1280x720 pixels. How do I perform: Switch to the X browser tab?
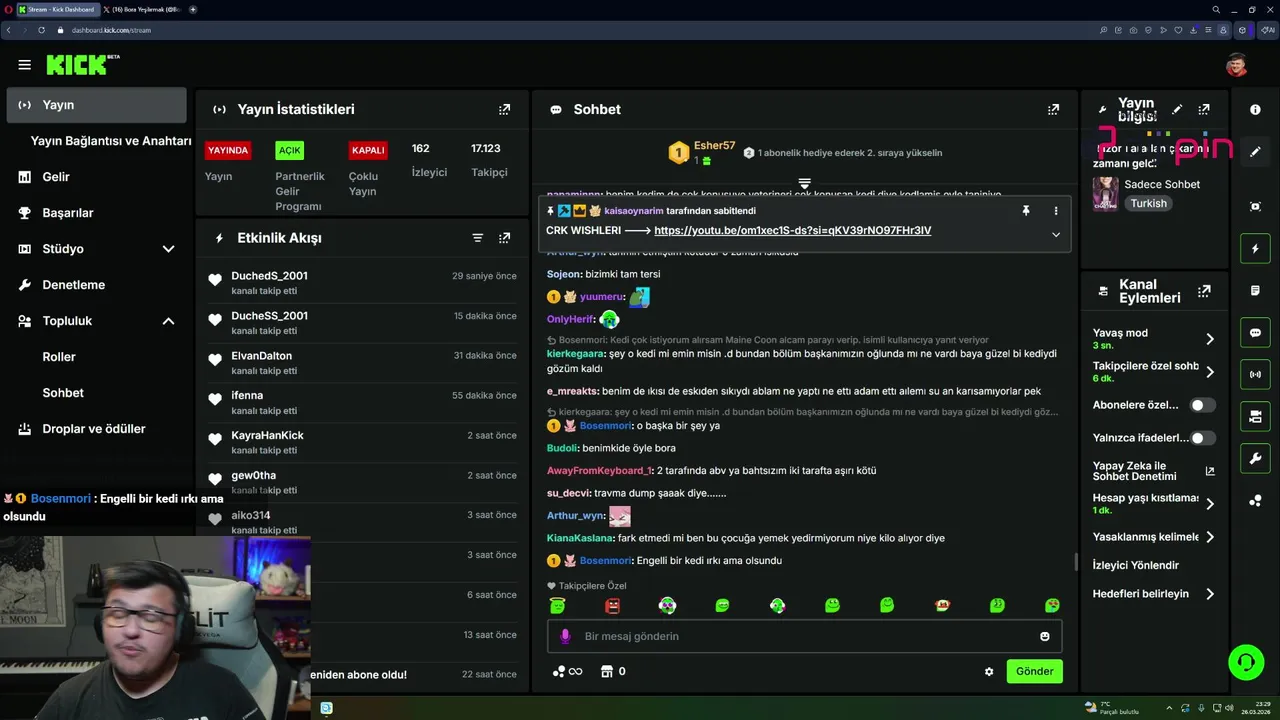[x=141, y=9]
